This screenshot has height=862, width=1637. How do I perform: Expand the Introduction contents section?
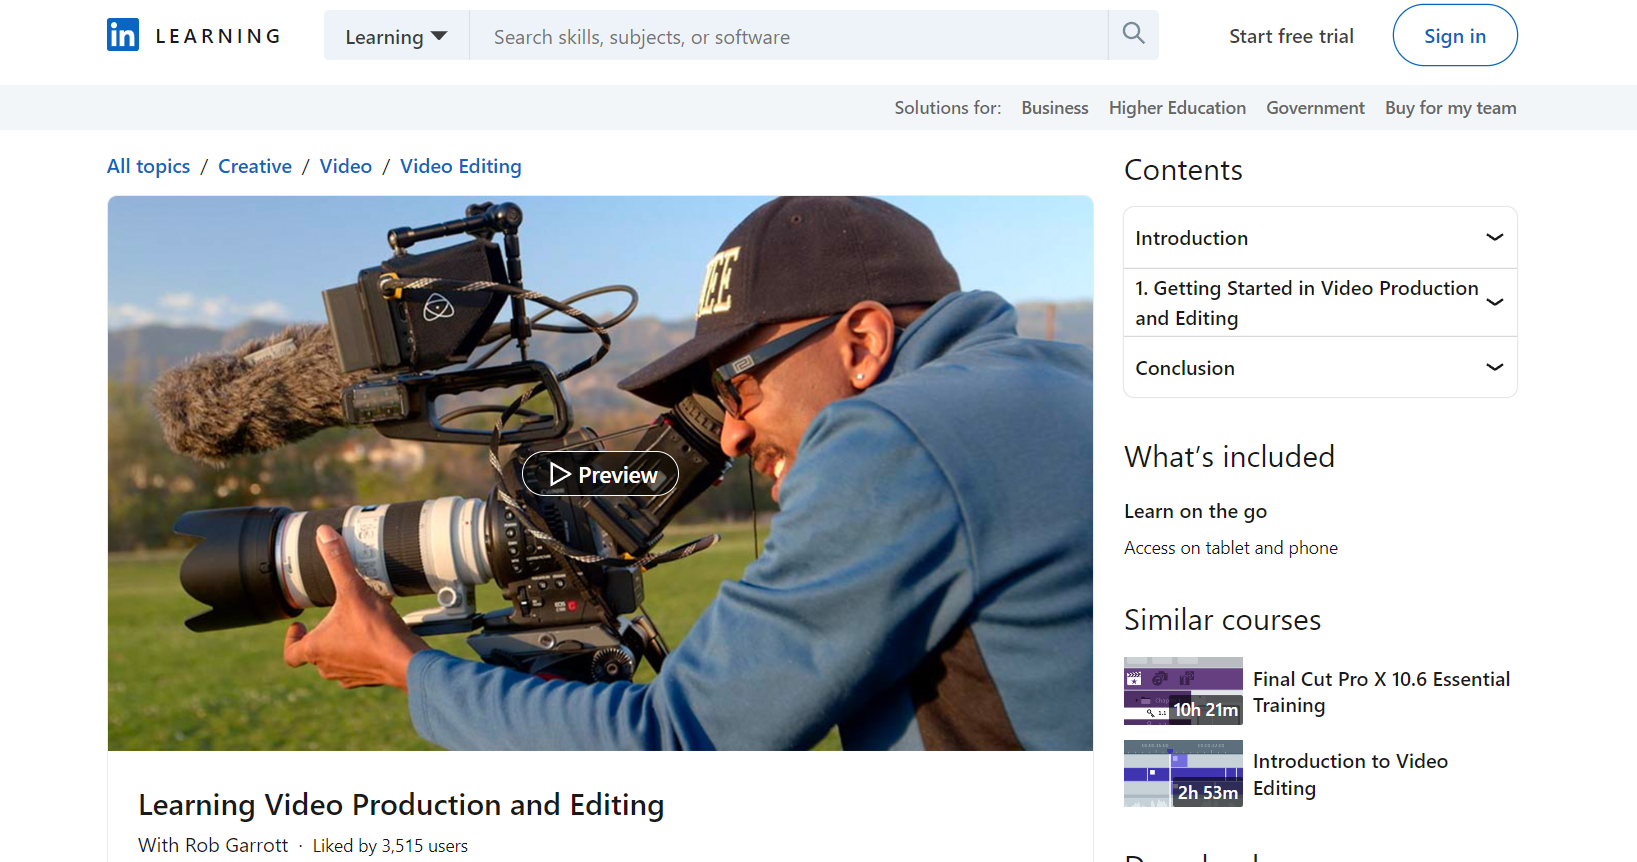pos(1320,238)
